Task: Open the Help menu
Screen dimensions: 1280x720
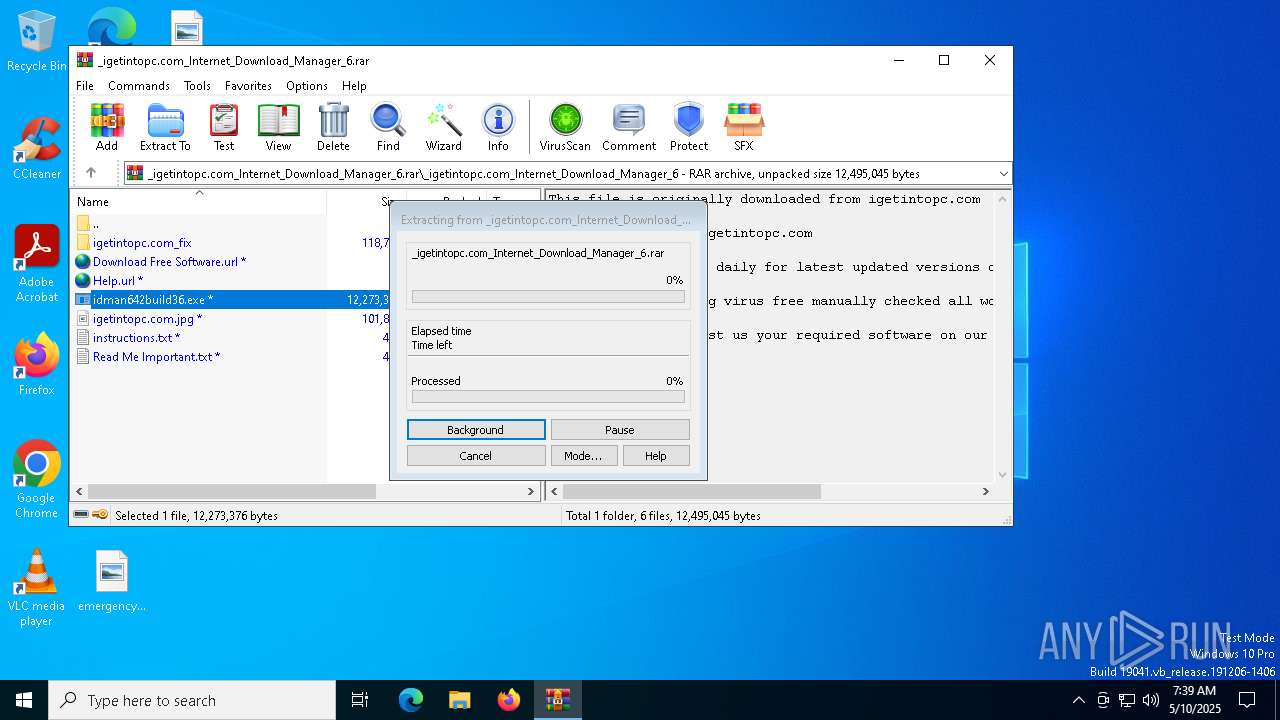Action: [354, 86]
